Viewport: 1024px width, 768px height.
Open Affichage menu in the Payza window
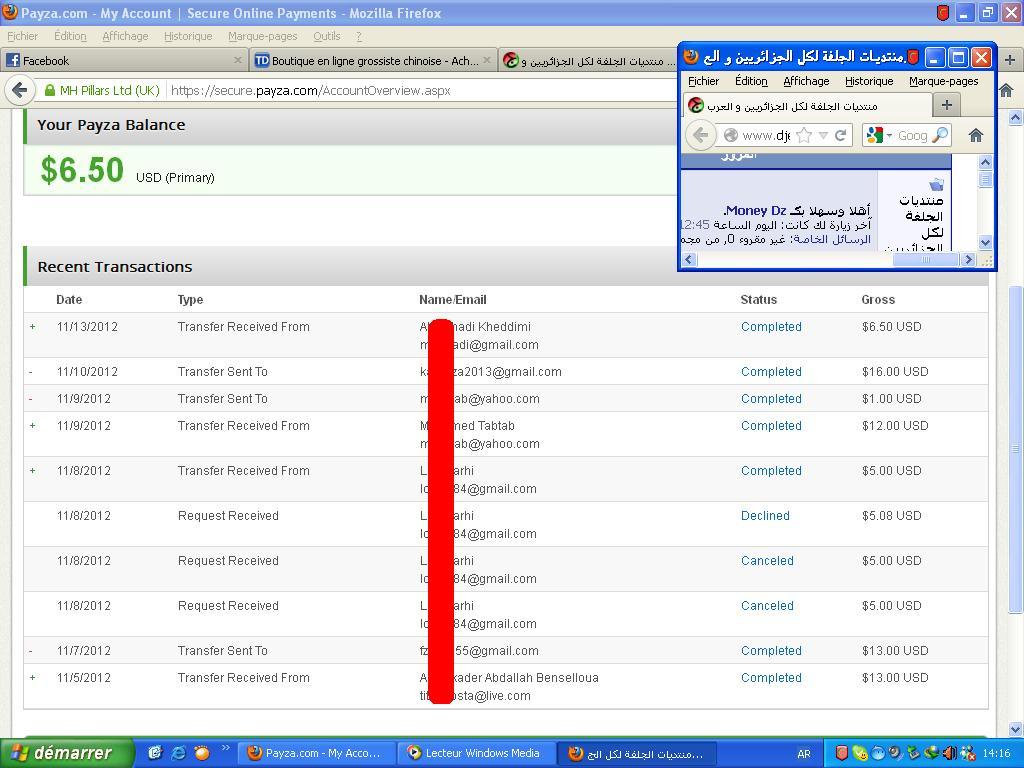(125, 36)
